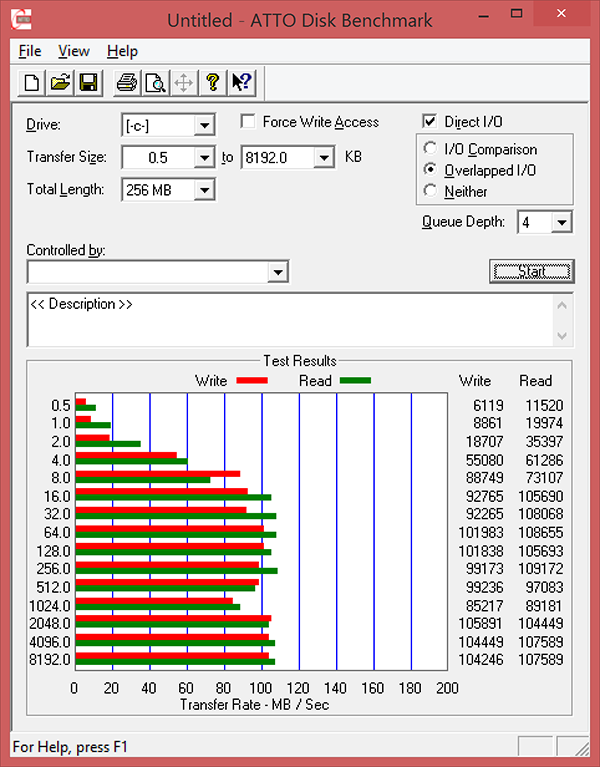
Task: Expand the Drive dropdown
Action: pos(204,126)
